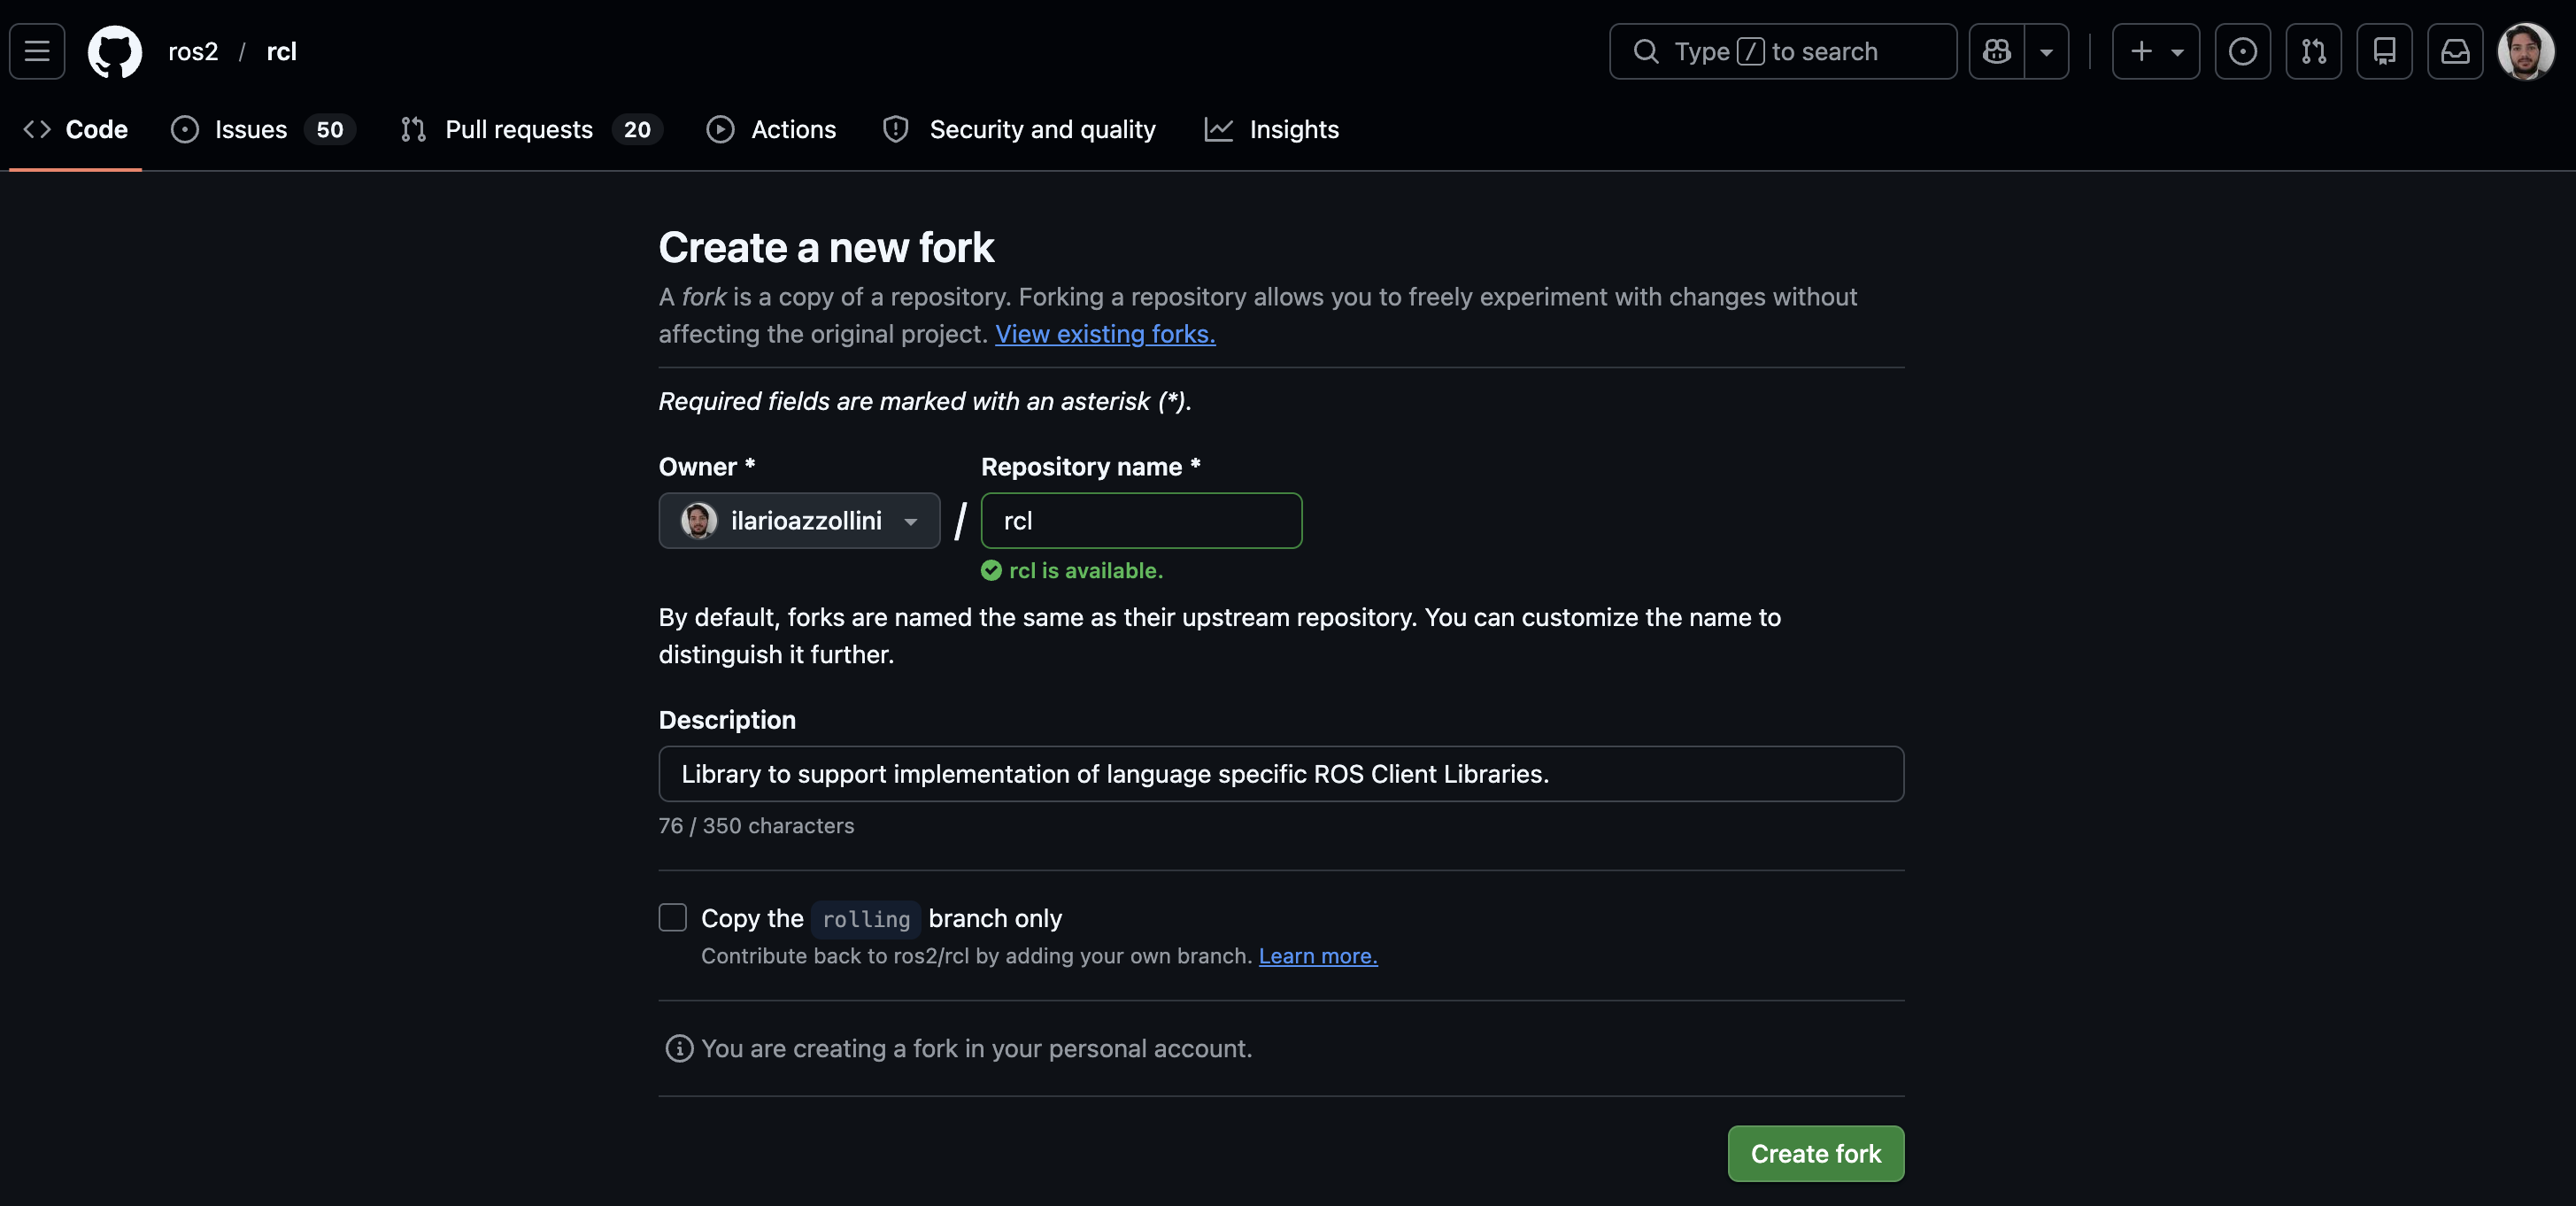Image resolution: width=2576 pixels, height=1206 pixels.
Task: Open the Learn more link
Action: (x=1317, y=956)
